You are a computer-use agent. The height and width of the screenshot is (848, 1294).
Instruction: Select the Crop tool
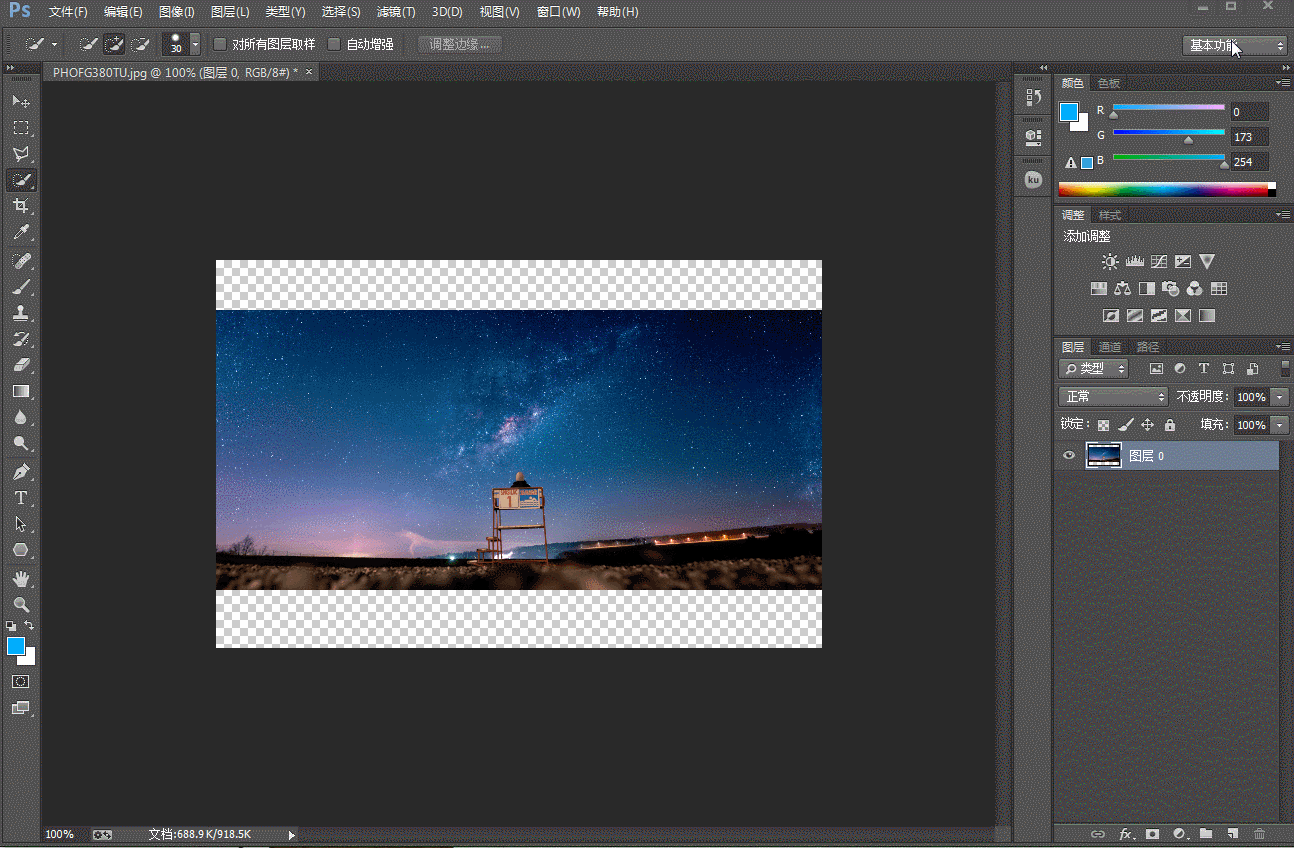click(20, 206)
